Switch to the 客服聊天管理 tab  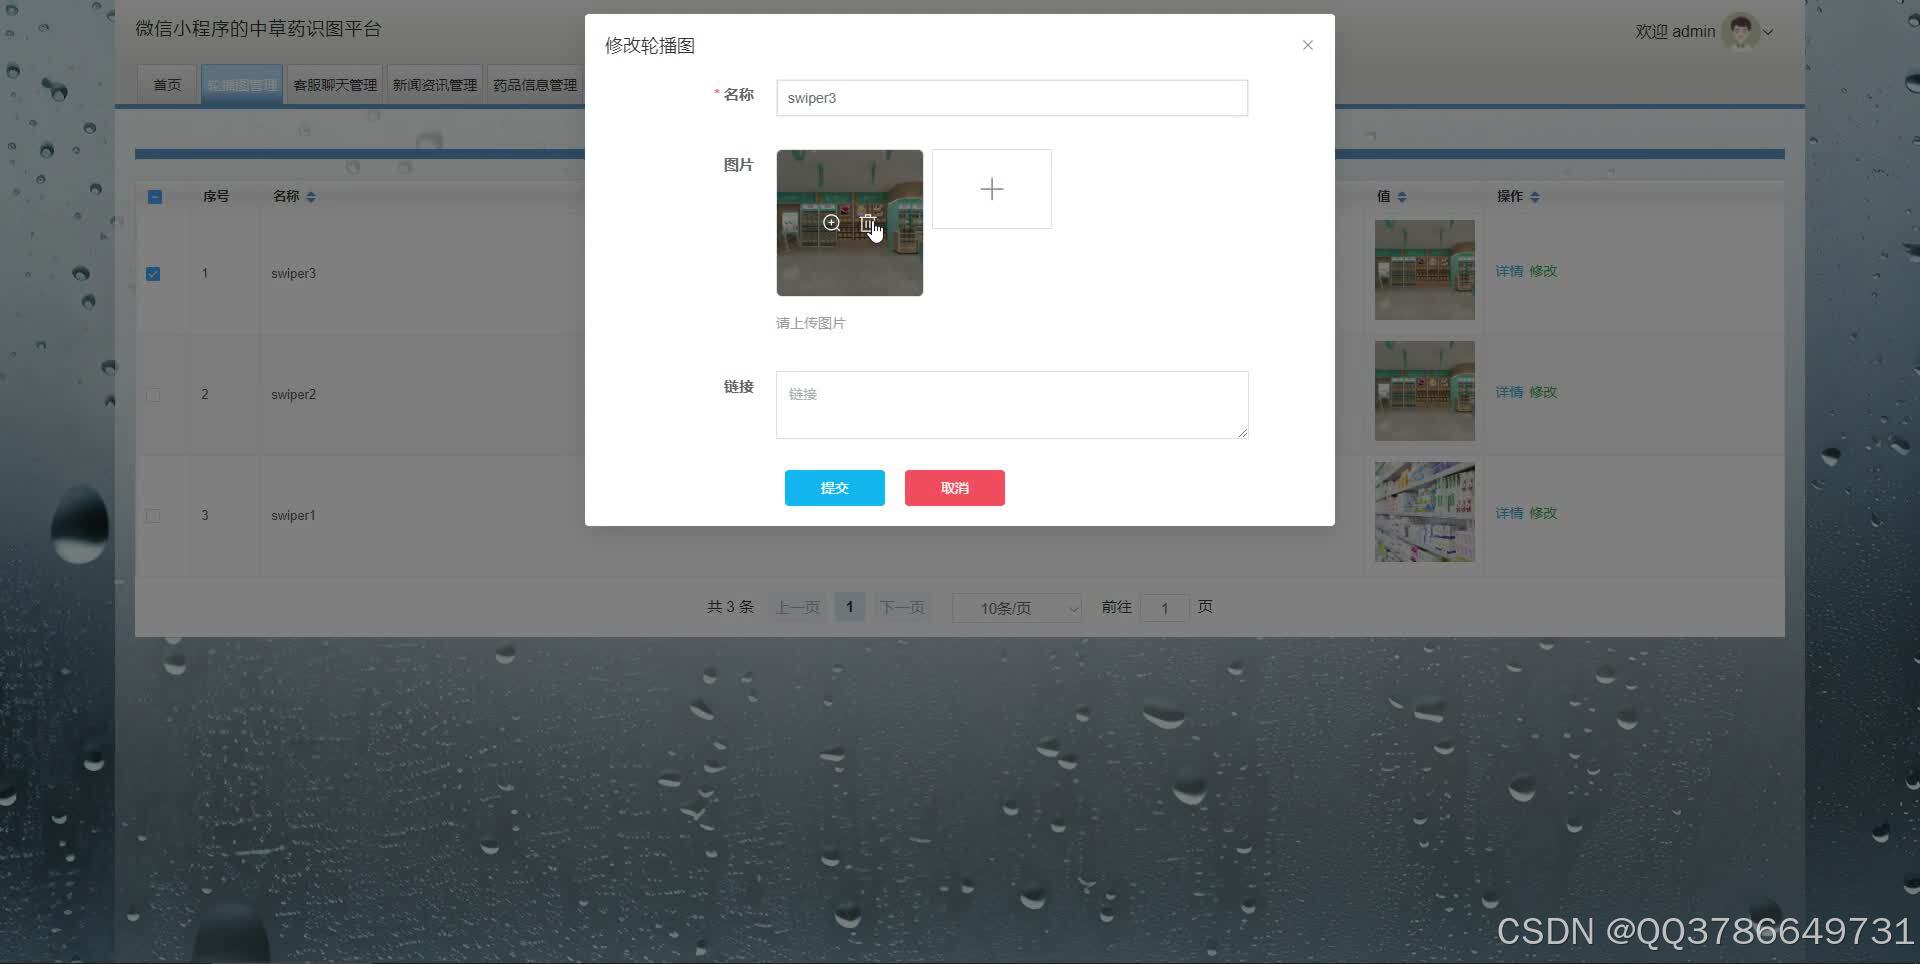[x=334, y=84]
